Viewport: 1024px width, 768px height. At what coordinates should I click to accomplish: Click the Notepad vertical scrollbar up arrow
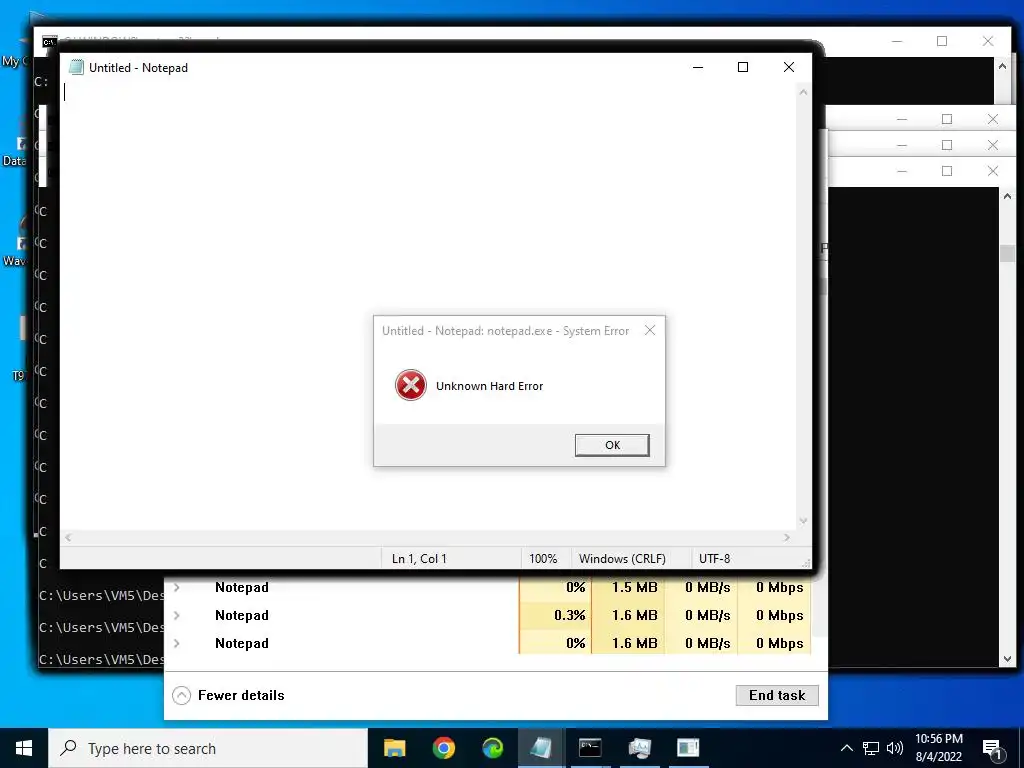[x=803, y=93]
